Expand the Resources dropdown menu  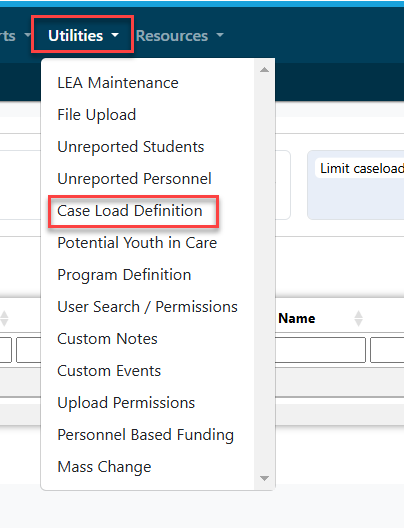179,36
